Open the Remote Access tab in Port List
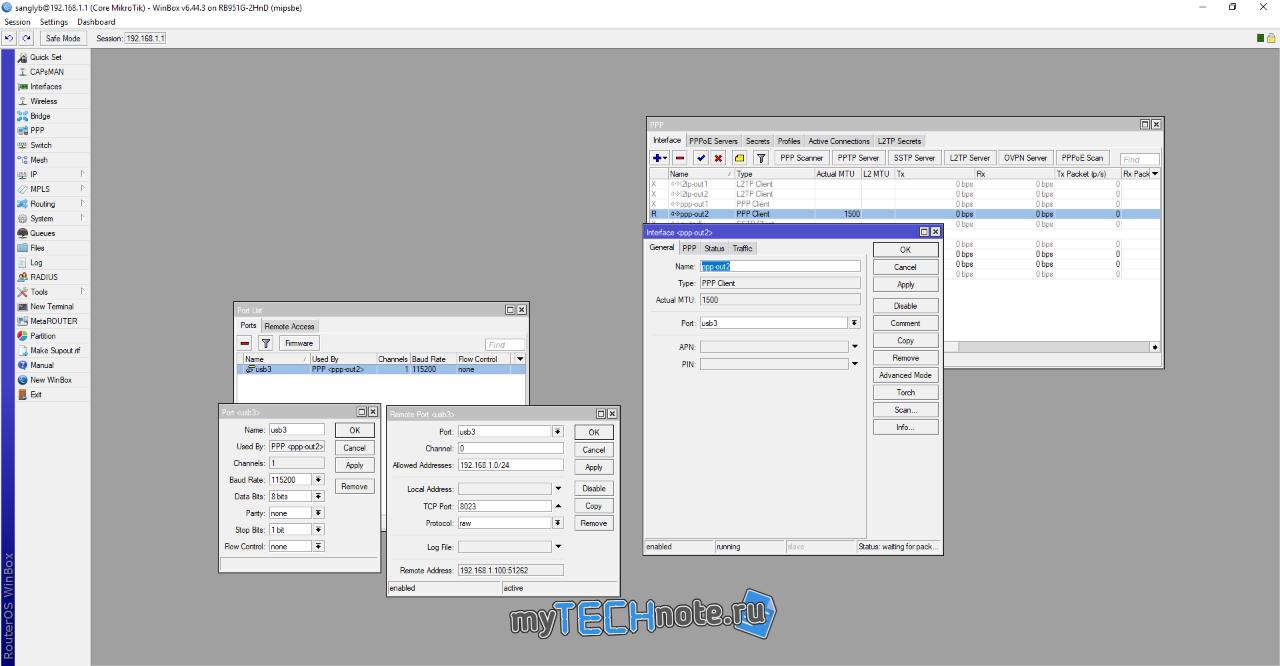 click(290, 326)
